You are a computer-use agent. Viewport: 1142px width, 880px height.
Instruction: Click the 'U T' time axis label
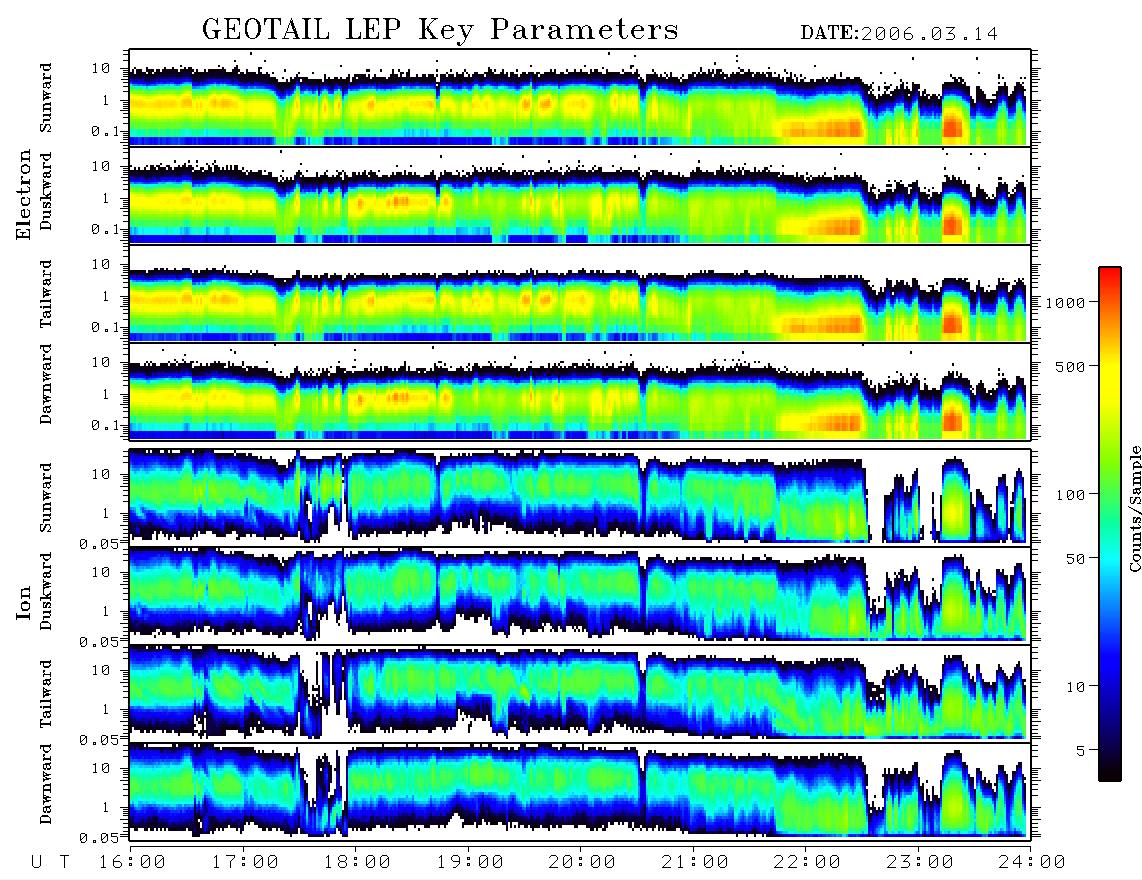point(50,862)
